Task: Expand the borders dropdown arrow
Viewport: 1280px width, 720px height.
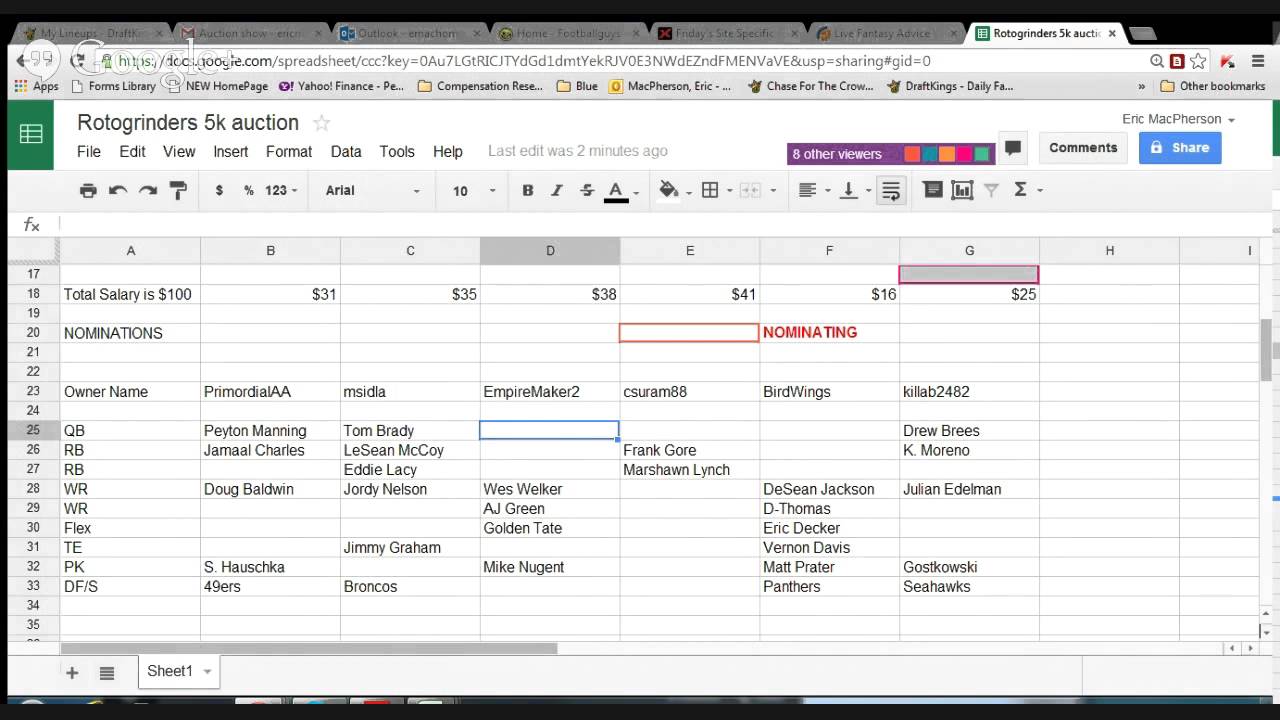Action: coord(729,190)
